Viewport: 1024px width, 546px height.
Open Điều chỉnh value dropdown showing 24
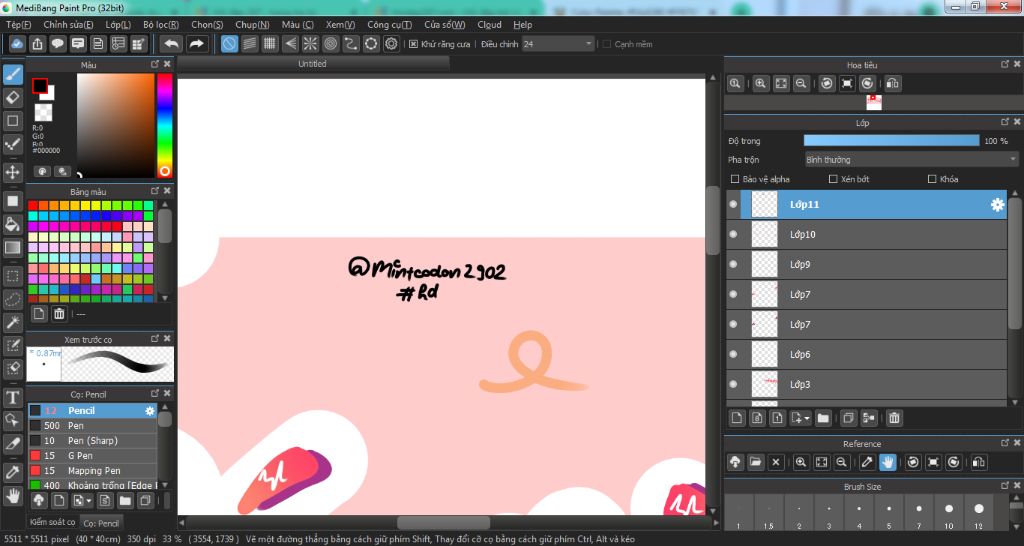click(x=558, y=44)
